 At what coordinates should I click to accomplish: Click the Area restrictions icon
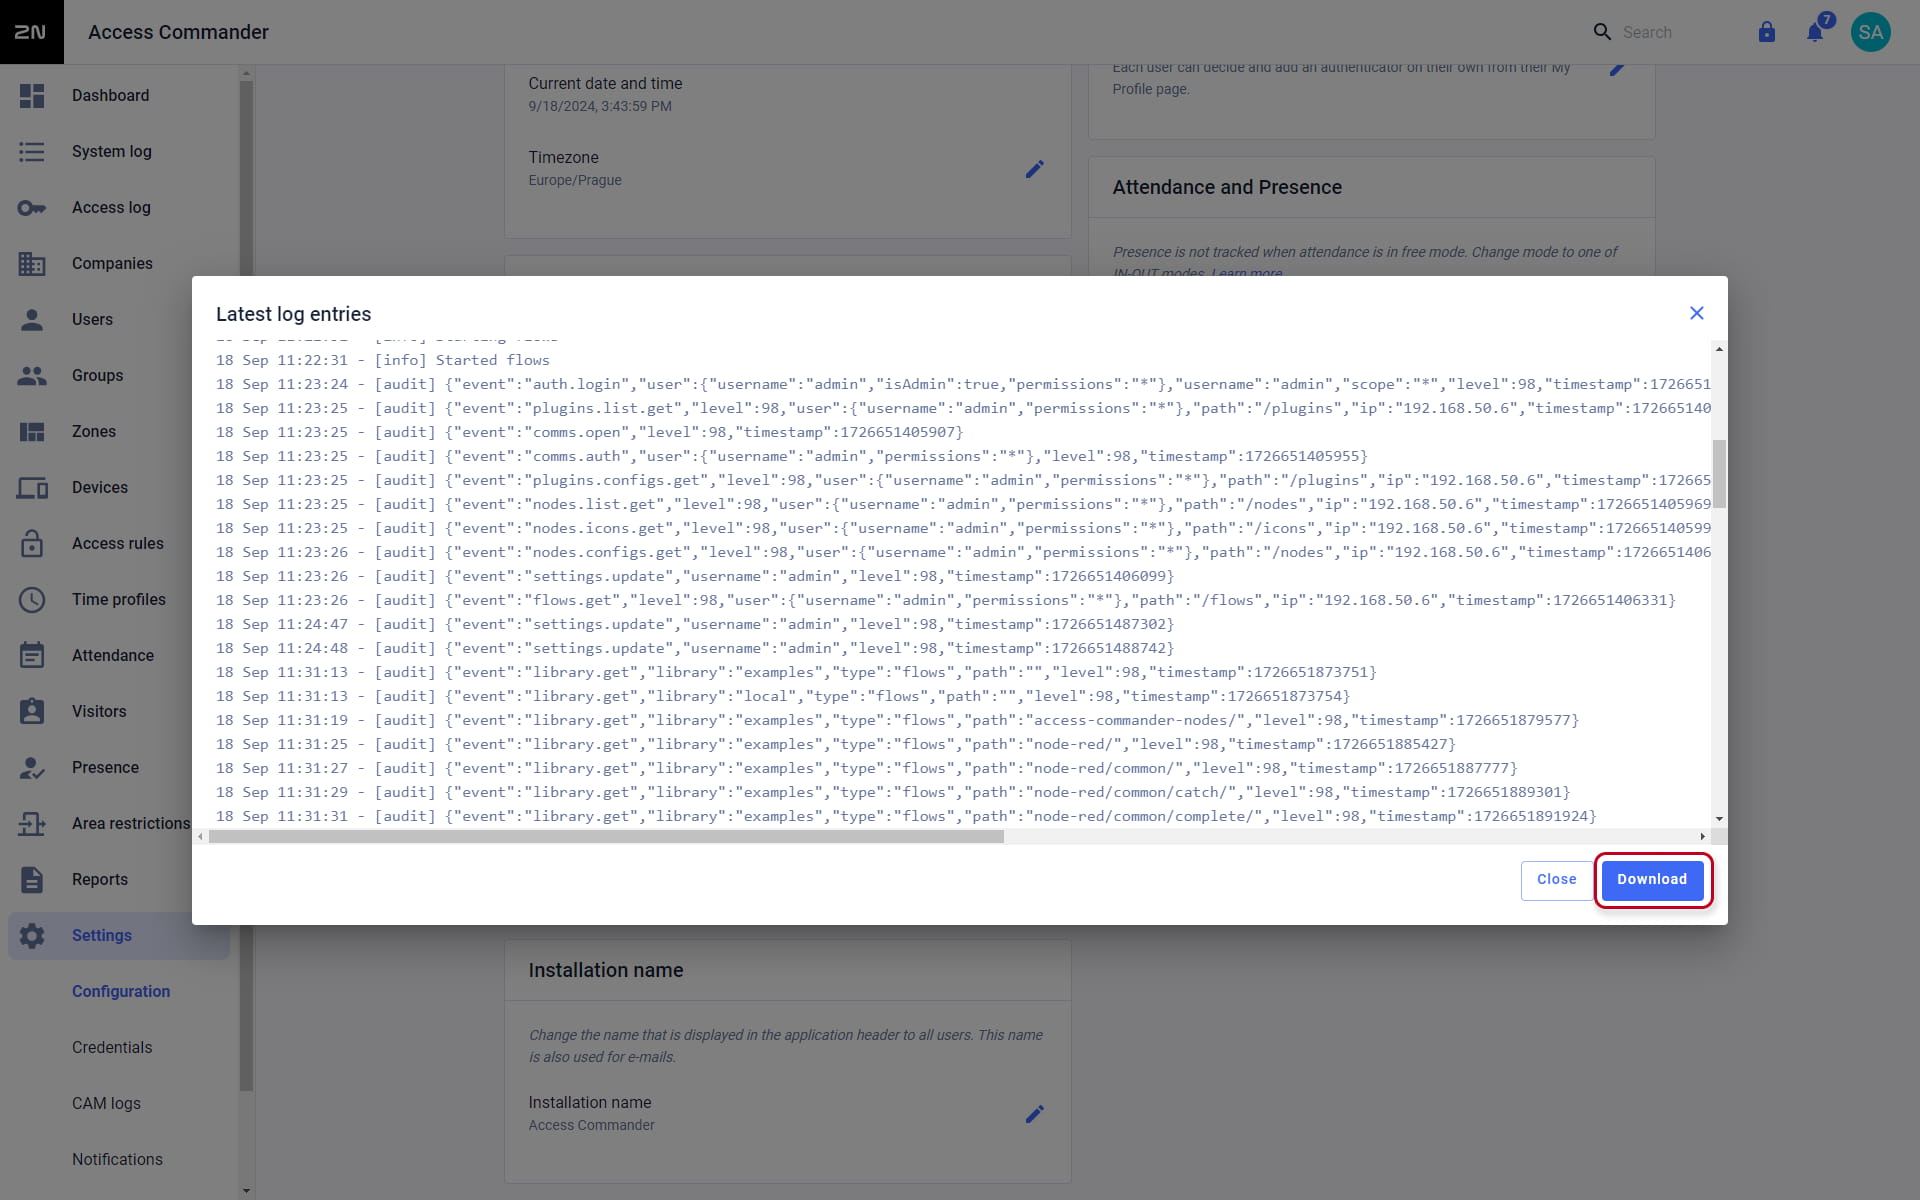click(32, 824)
